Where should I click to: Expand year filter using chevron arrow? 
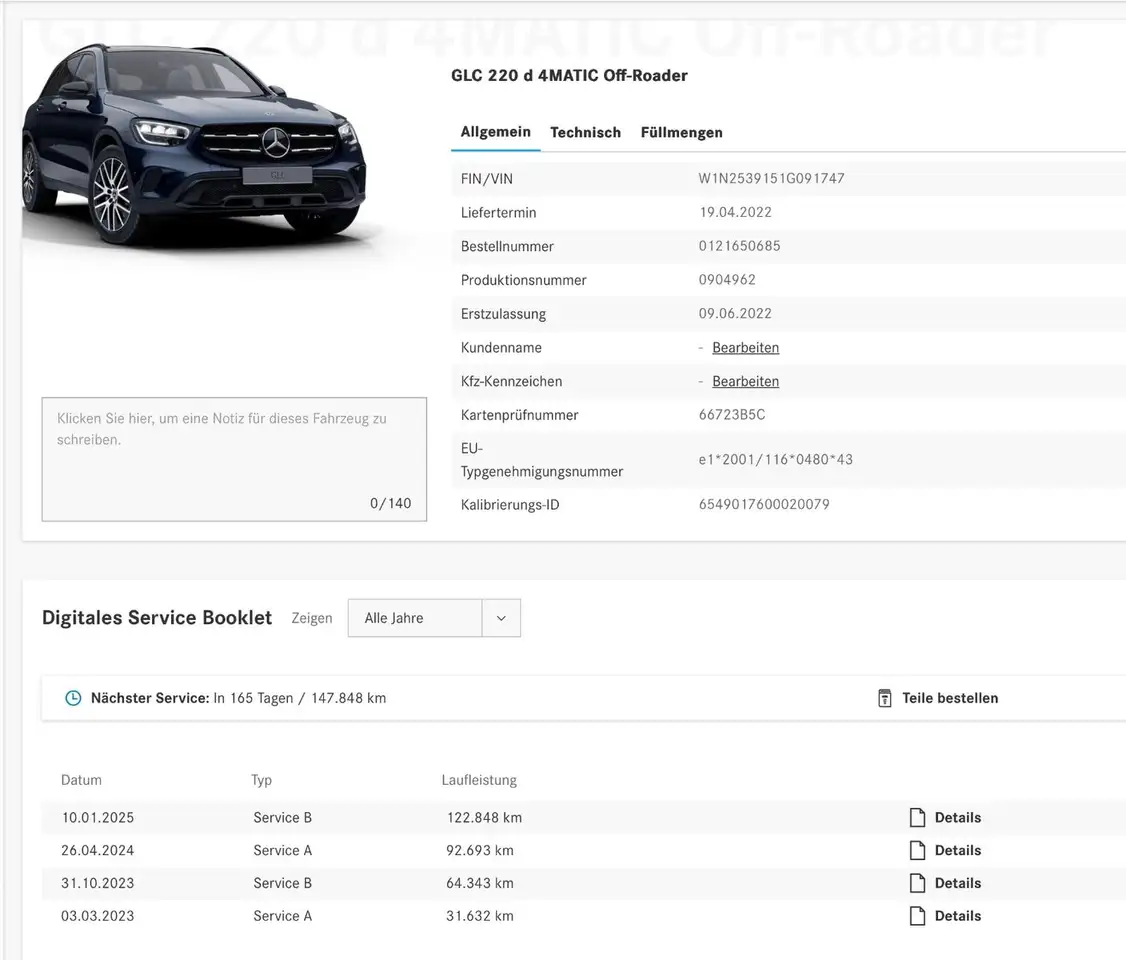[x=501, y=618]
